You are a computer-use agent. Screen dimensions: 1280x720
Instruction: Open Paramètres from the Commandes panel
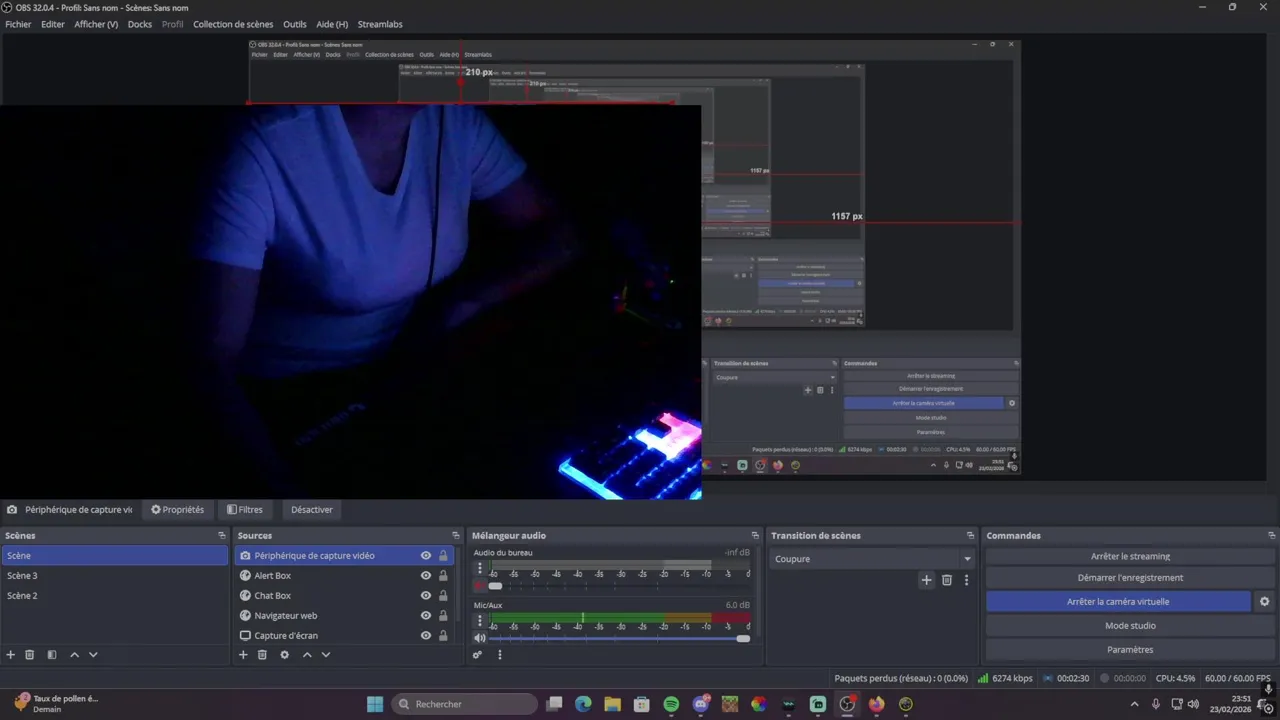pyautogui.click(x=1130, y=650)
